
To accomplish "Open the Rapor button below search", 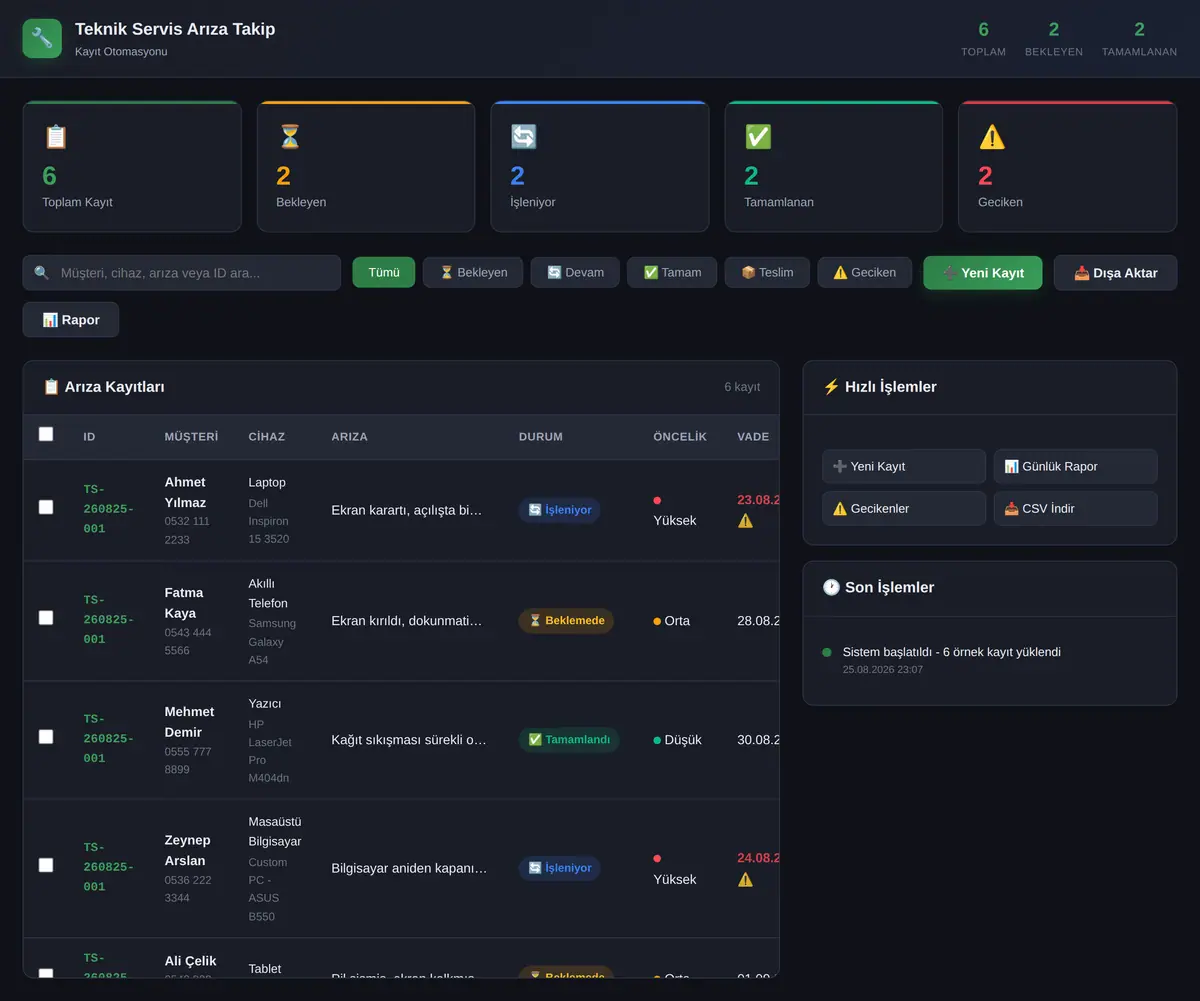I will [71, 320].
